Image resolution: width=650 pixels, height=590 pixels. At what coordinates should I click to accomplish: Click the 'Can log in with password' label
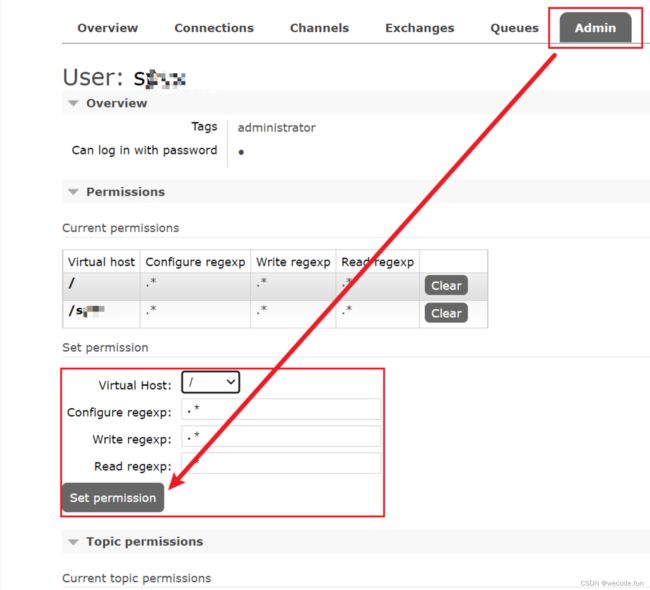(144, 151)
